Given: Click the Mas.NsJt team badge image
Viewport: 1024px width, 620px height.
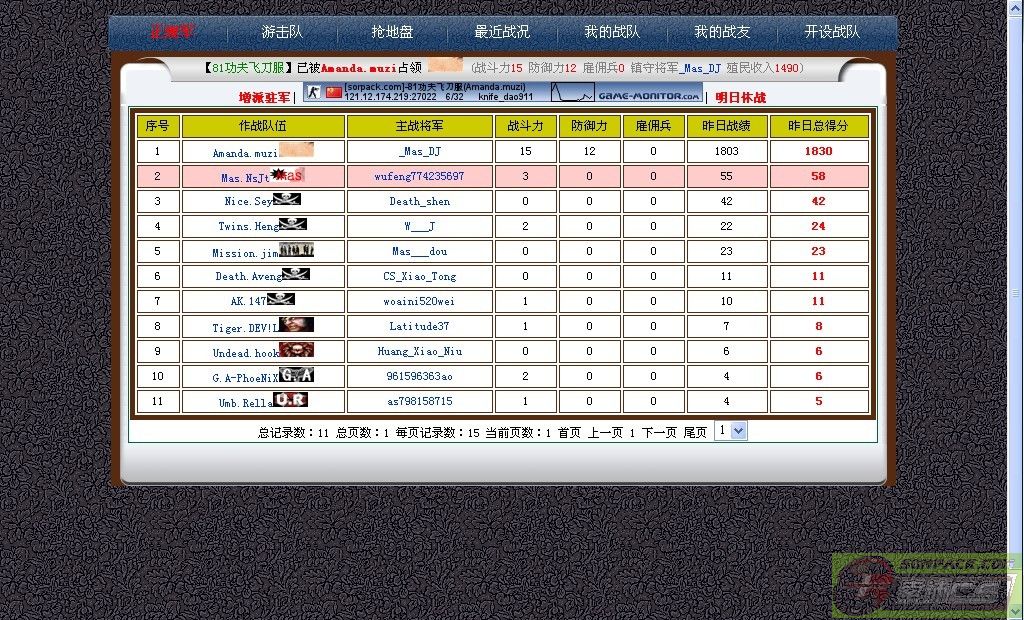Looking at the screenshot, I should click(287, 175).
